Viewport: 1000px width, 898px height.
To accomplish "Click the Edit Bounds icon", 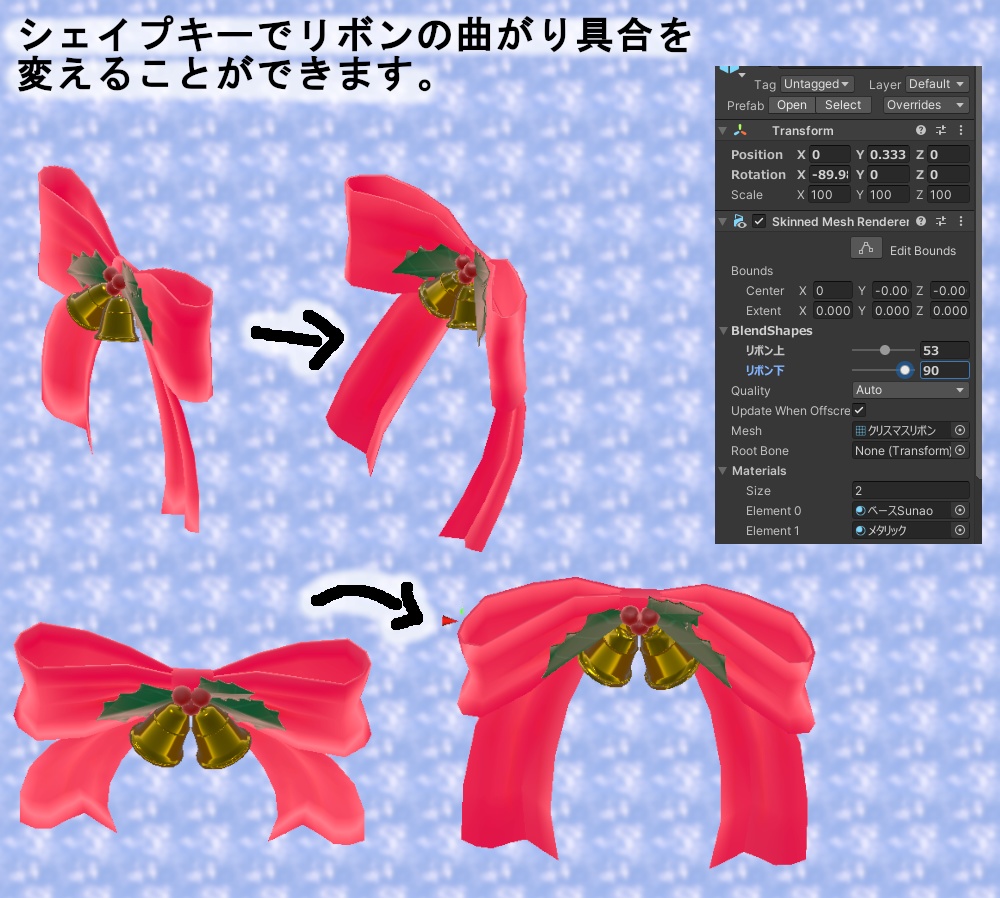I will click(866, 249).
